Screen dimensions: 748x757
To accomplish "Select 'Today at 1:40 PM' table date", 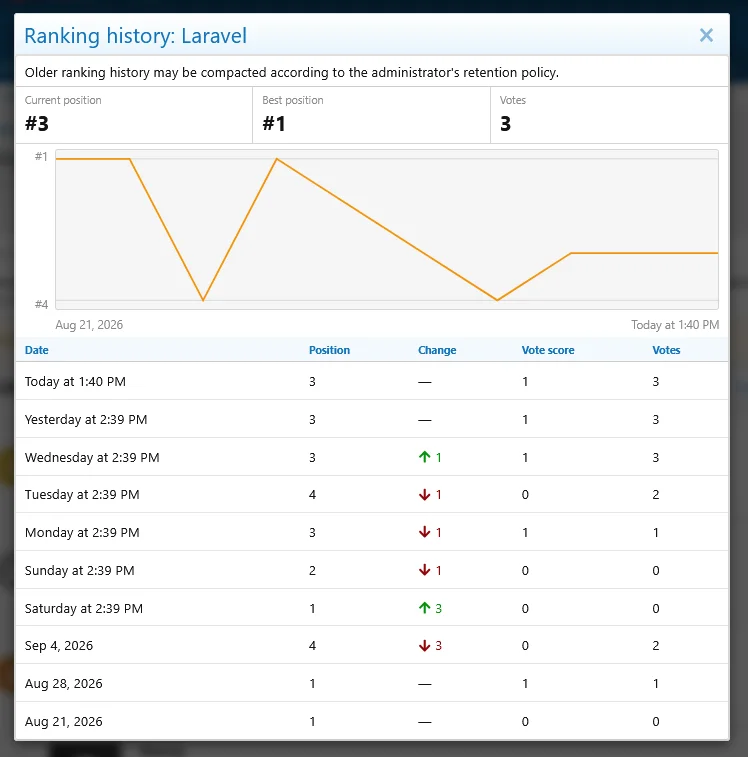I will 75,381.
